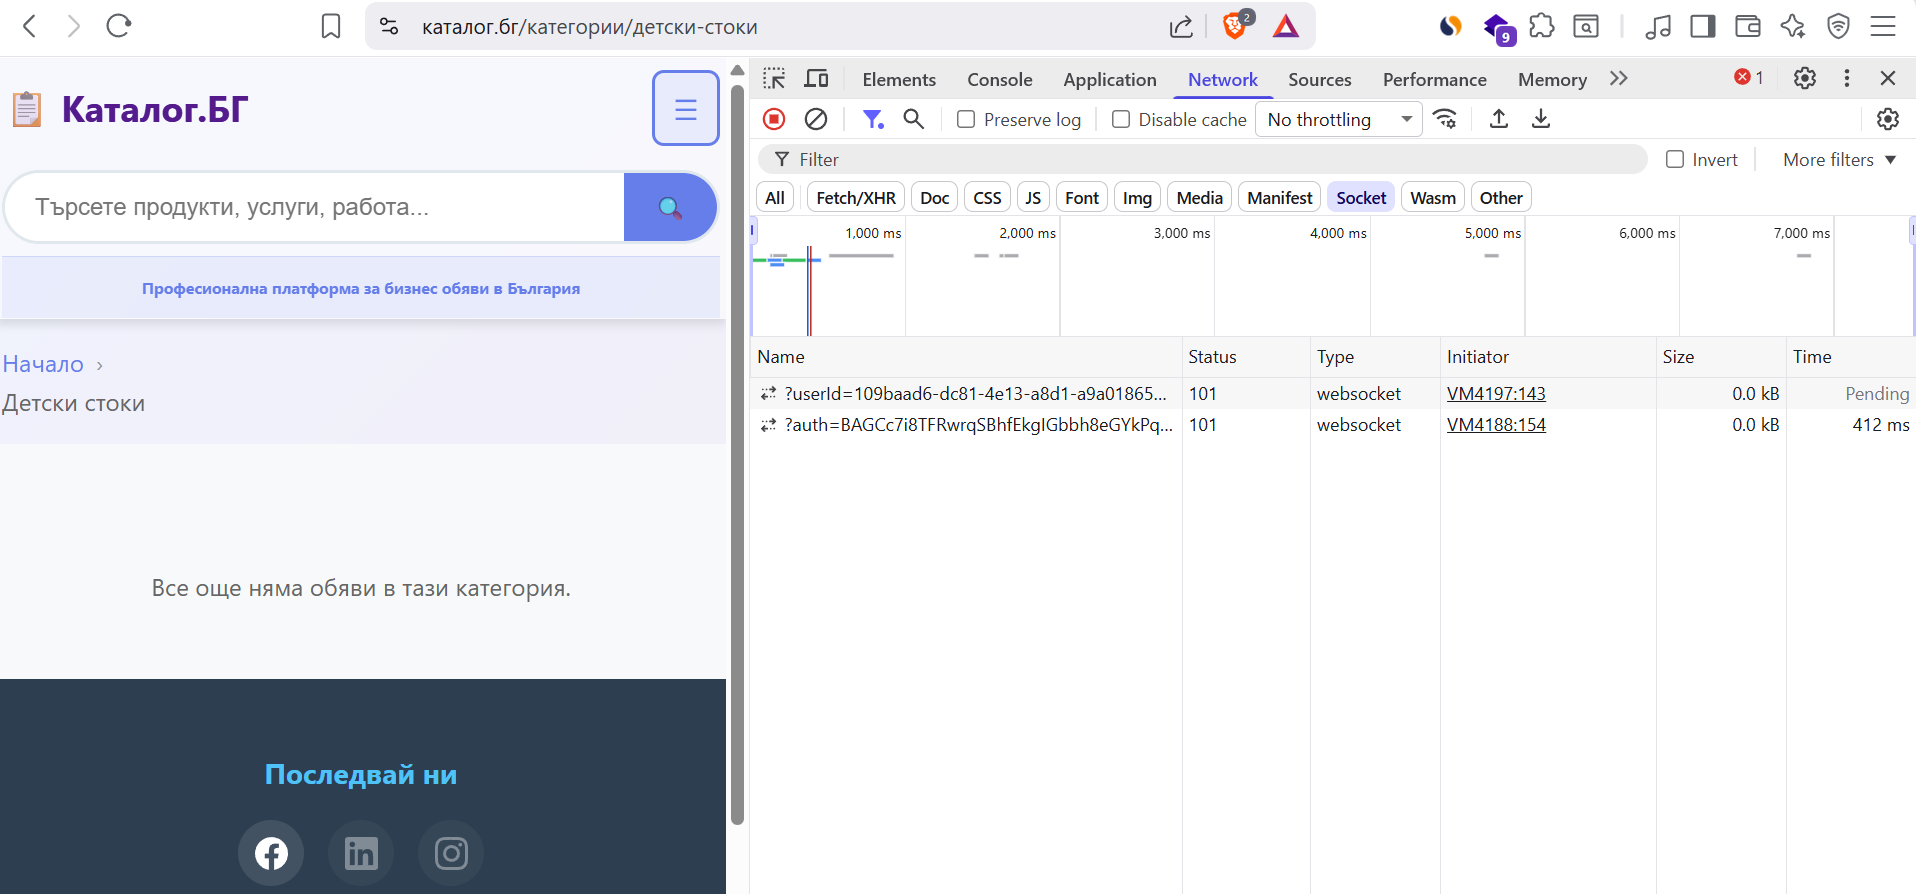The image size is (1916, 894).
Task: Toggle the Doc request filter
Action: (x=935, y=198)
